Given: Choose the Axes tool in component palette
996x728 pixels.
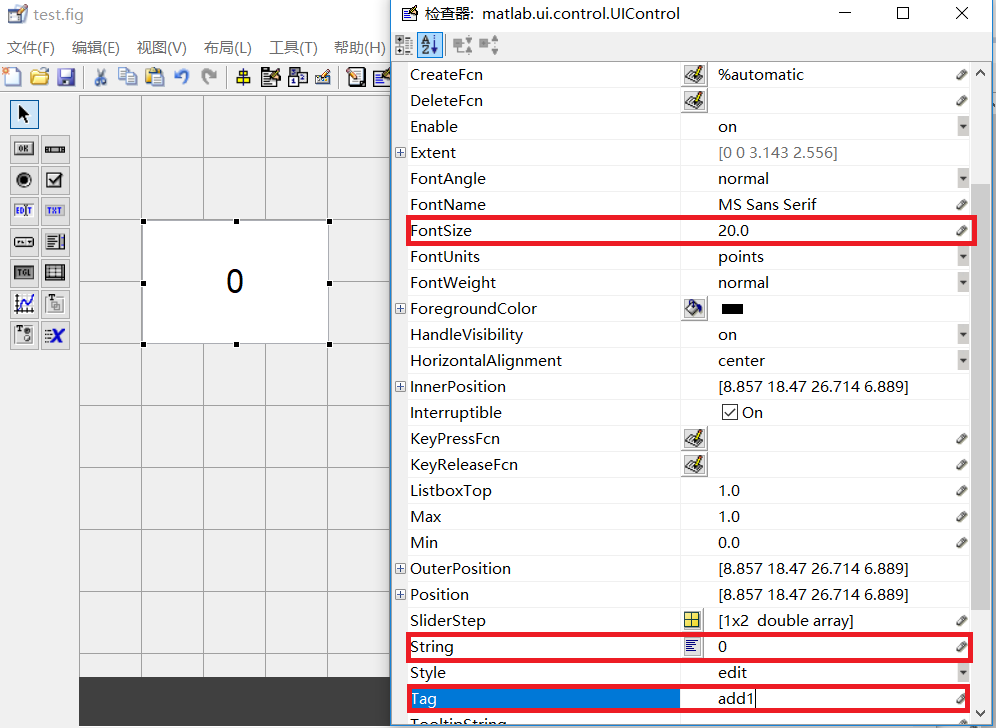Looking at the screenshot, I should coord(24,304).
